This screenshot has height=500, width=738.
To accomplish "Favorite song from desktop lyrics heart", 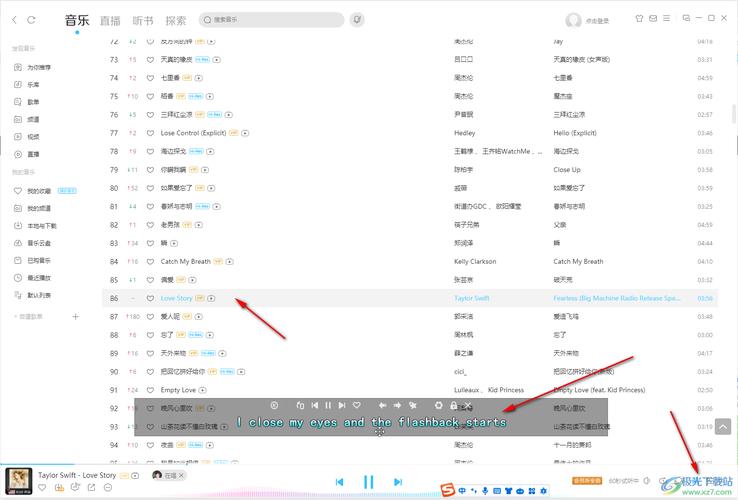I will 357,405.
